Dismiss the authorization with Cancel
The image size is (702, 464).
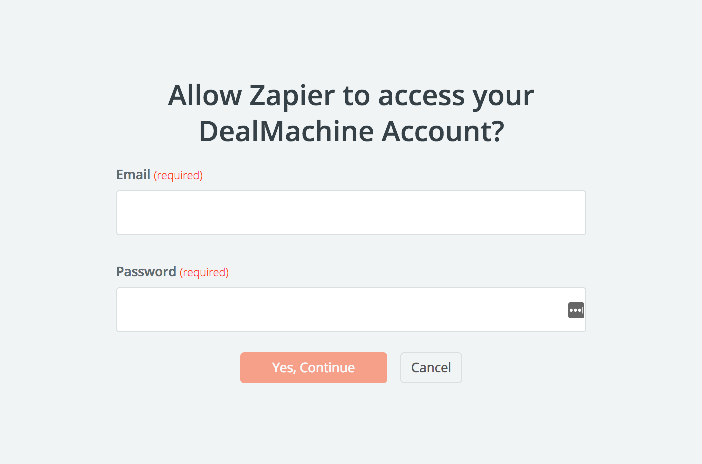pos(431,367)
